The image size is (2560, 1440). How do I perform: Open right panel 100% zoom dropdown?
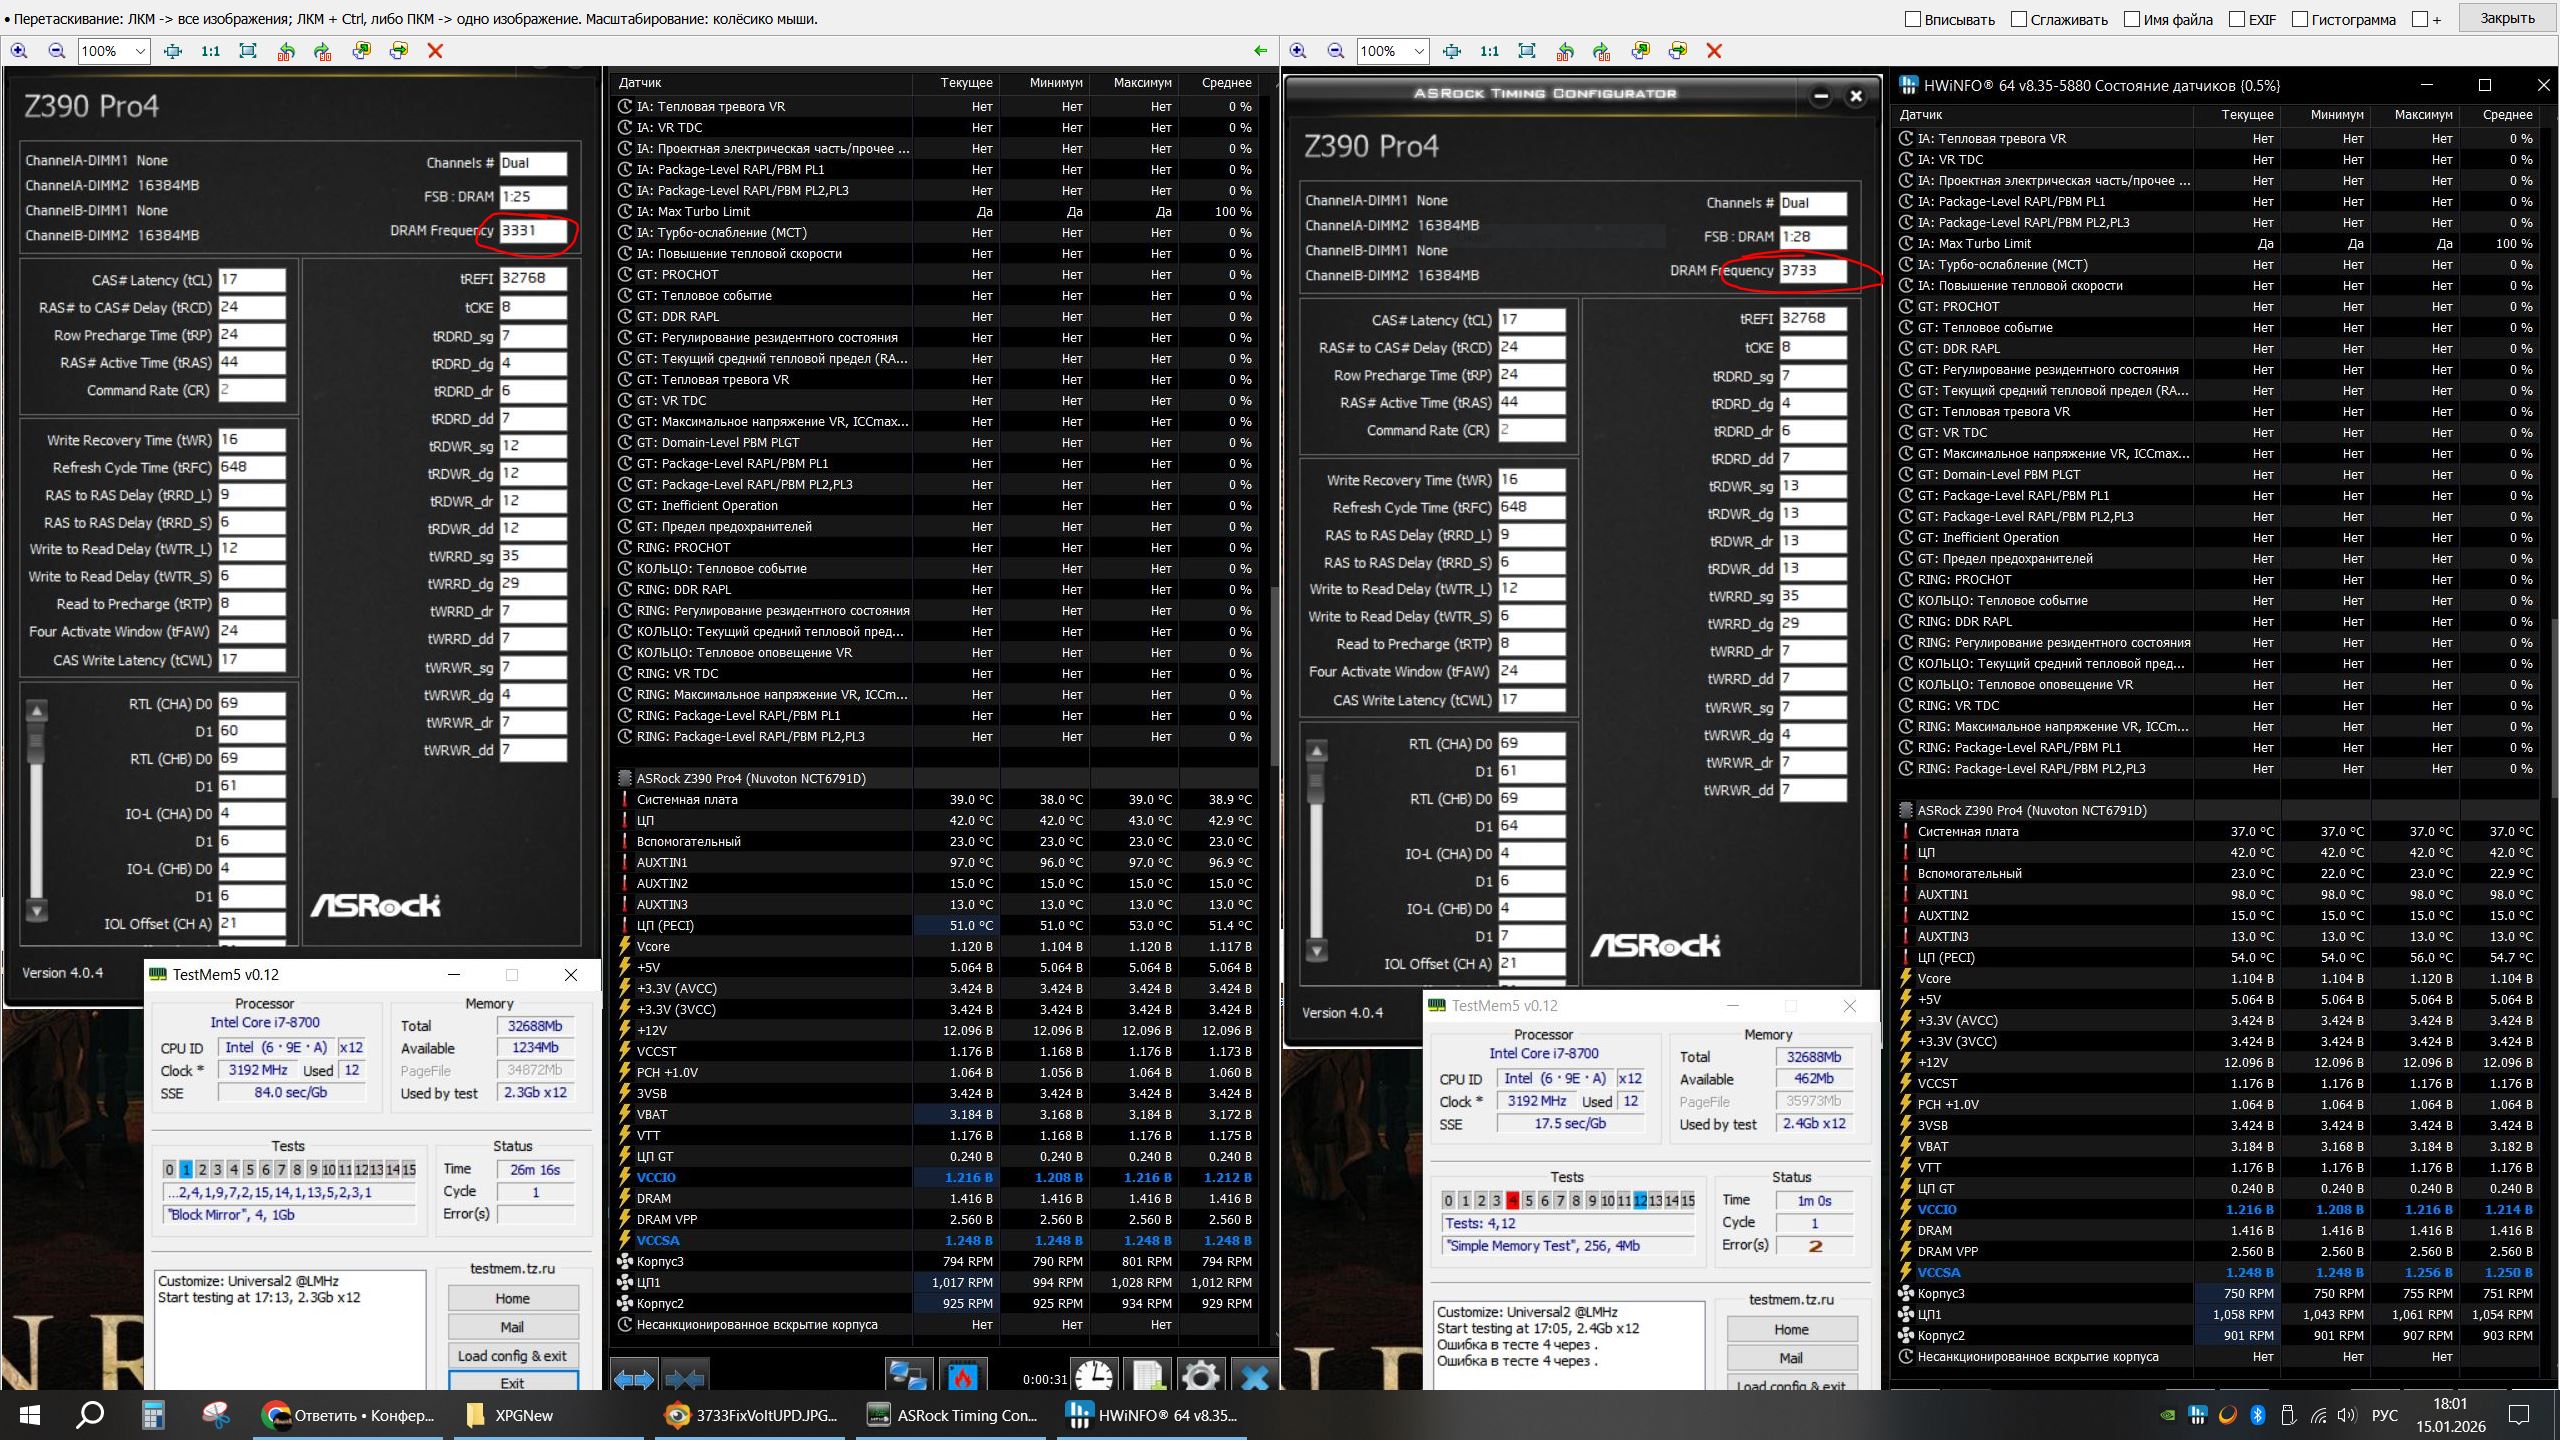[1419, 51]
